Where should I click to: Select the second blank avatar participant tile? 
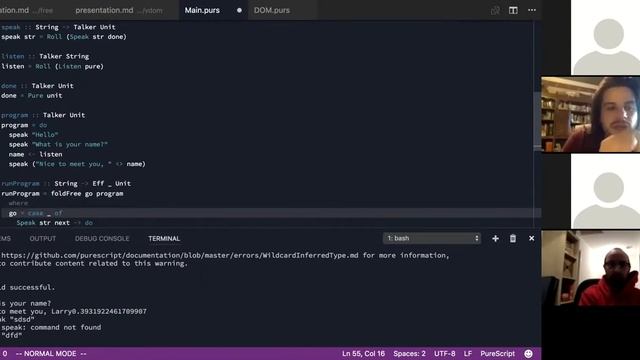(x=605, y=191)
